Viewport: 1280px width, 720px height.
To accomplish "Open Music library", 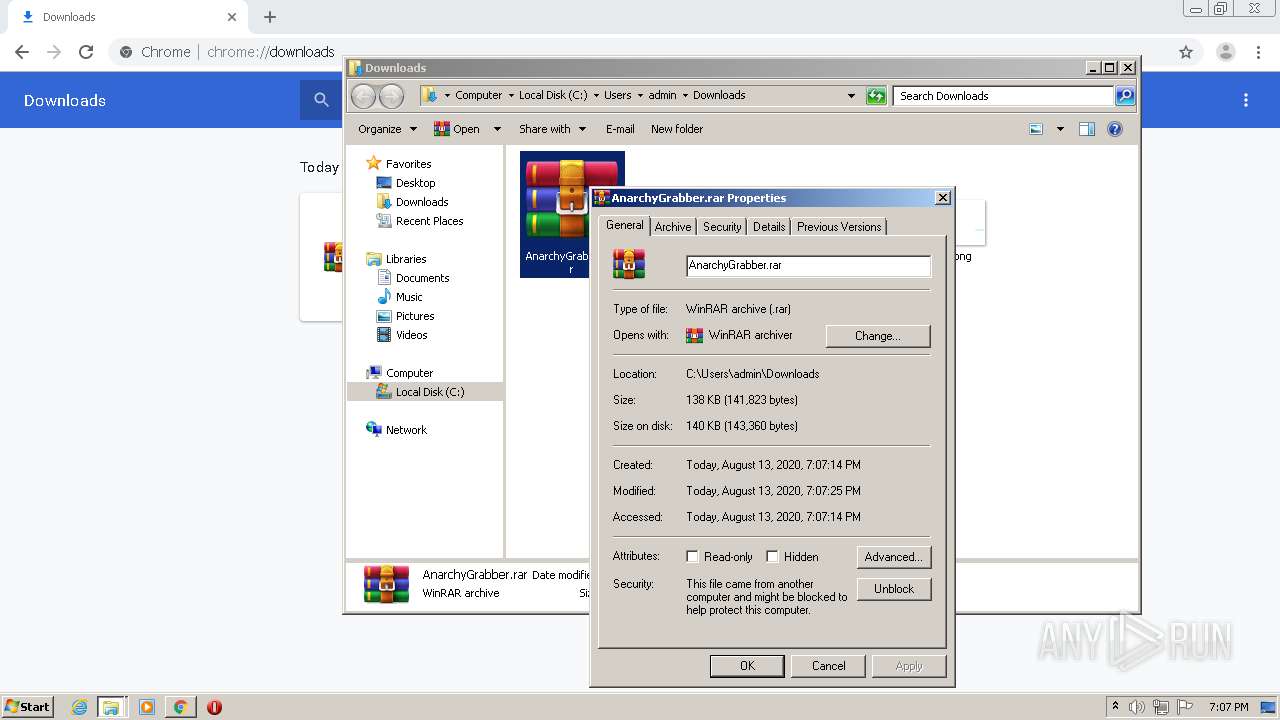I will [x=409, y=297].
